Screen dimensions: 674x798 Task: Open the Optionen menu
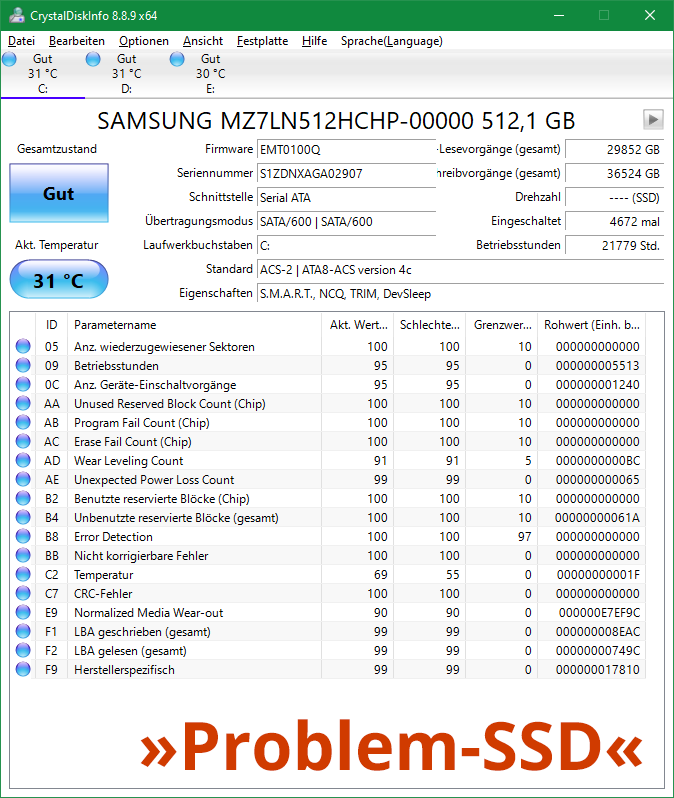click(x=144, y=41)
